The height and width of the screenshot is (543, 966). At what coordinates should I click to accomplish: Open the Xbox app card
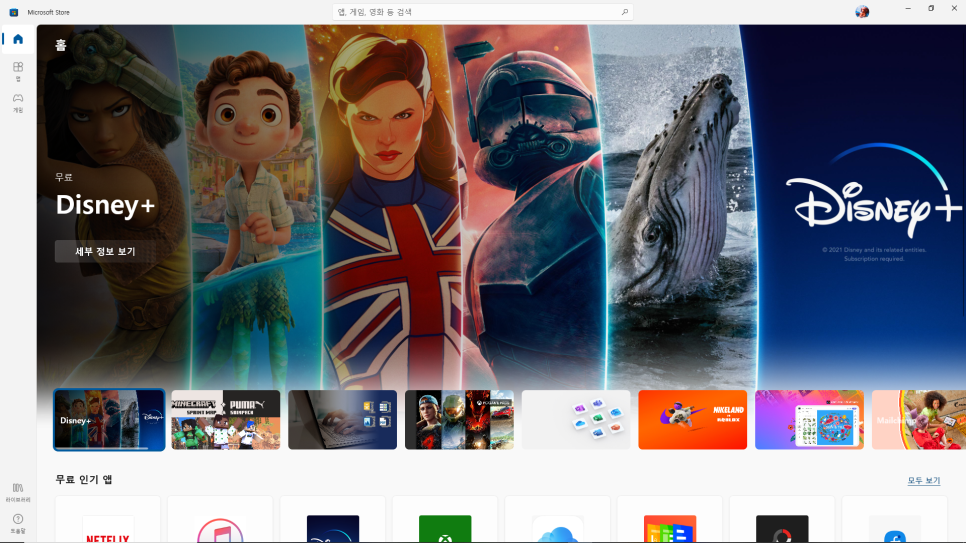(x=445, y=520)
